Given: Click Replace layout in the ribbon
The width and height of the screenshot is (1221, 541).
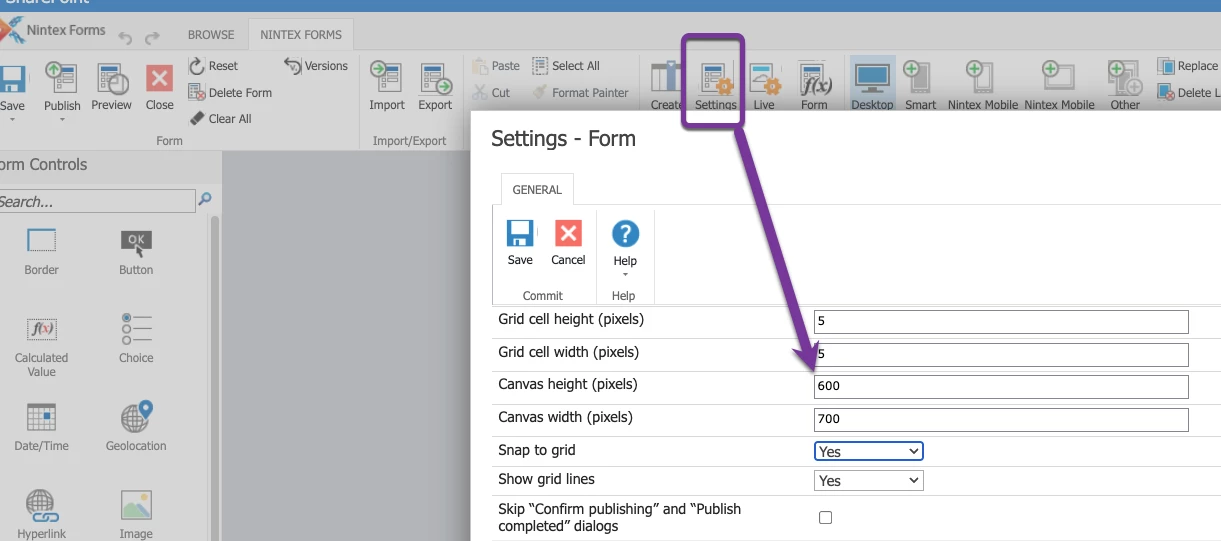Looking at the screenshot, I should (1188, 66).
